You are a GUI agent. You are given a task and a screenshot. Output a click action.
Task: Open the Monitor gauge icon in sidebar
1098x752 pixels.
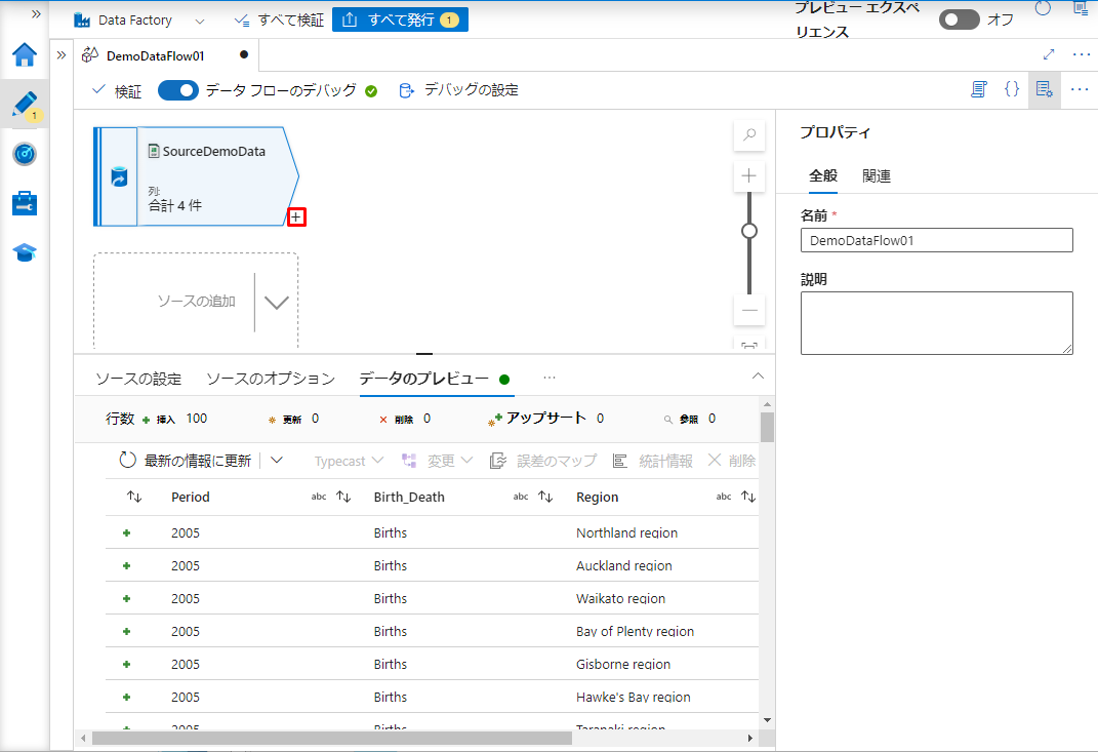(24, 153)
